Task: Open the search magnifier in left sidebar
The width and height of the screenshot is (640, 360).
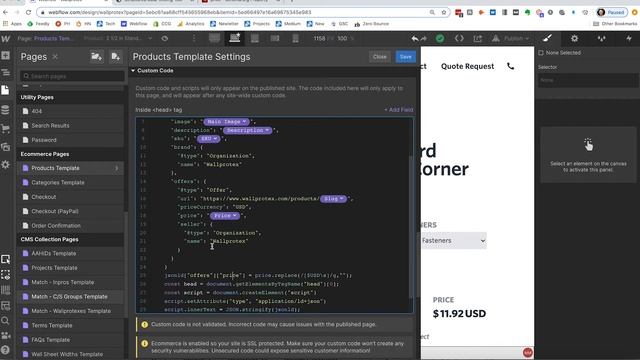Action: 6,320
